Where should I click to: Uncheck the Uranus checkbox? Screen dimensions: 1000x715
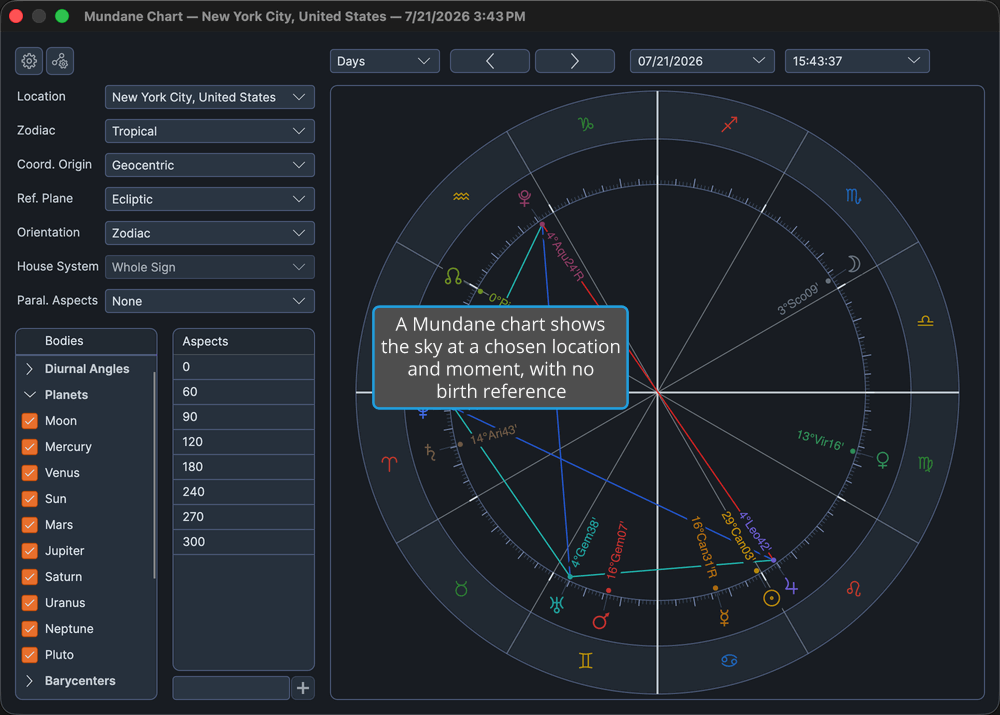pos(29,603)
